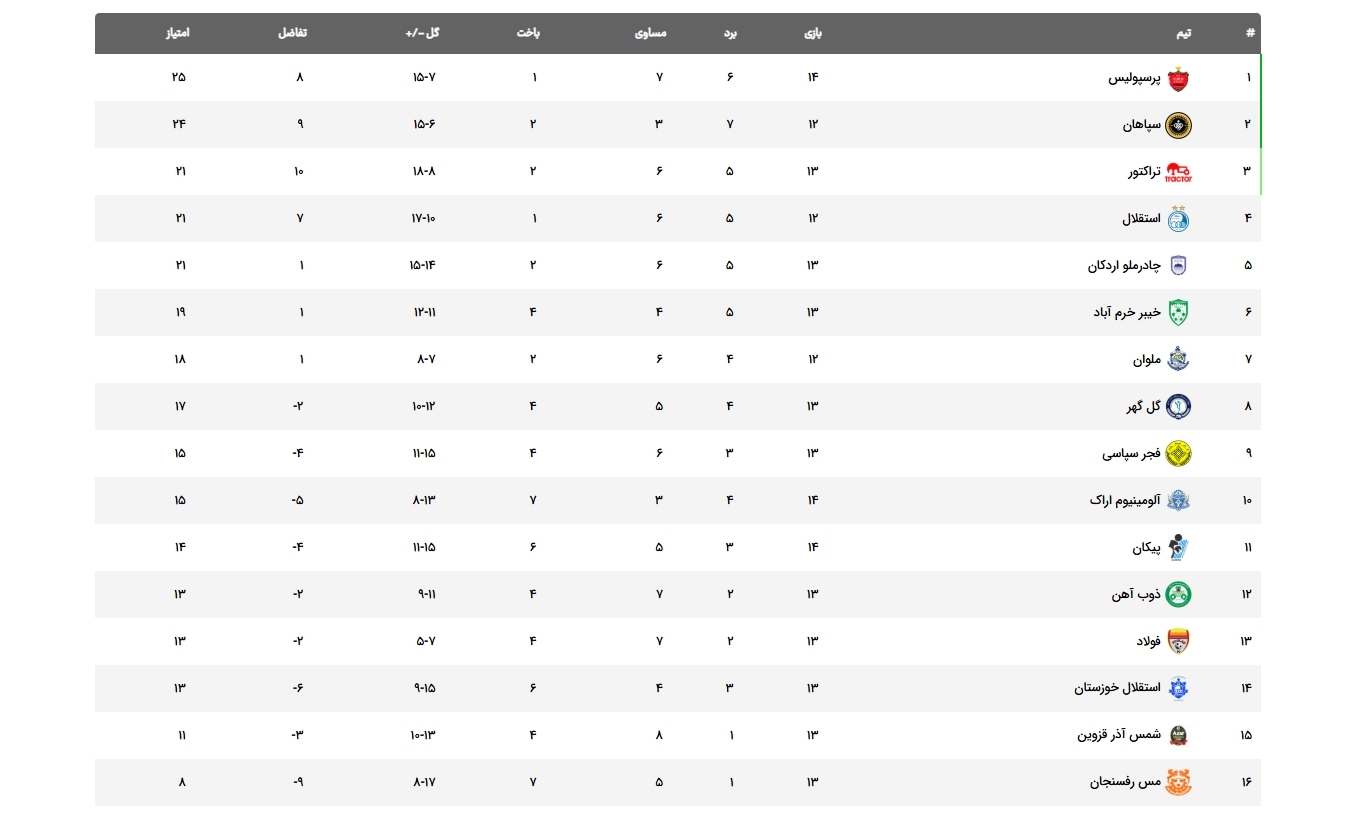1349x830 pixels.
Task: Click the بازی column header
Action: [813, 33]
